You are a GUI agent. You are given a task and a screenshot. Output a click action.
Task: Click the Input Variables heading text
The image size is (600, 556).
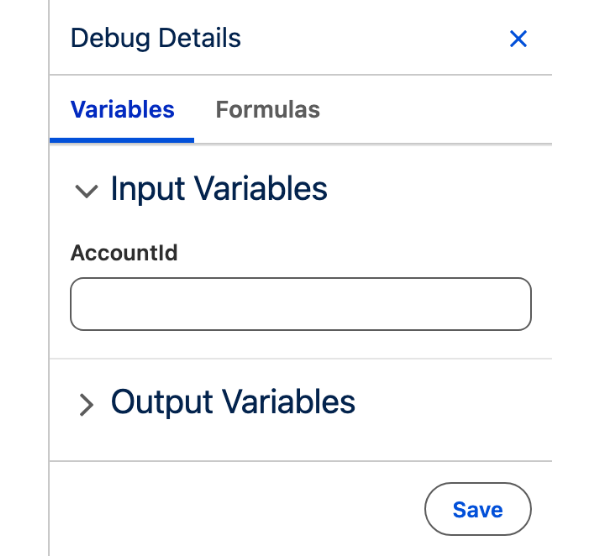pyautogui.click(x=219, y=188)
